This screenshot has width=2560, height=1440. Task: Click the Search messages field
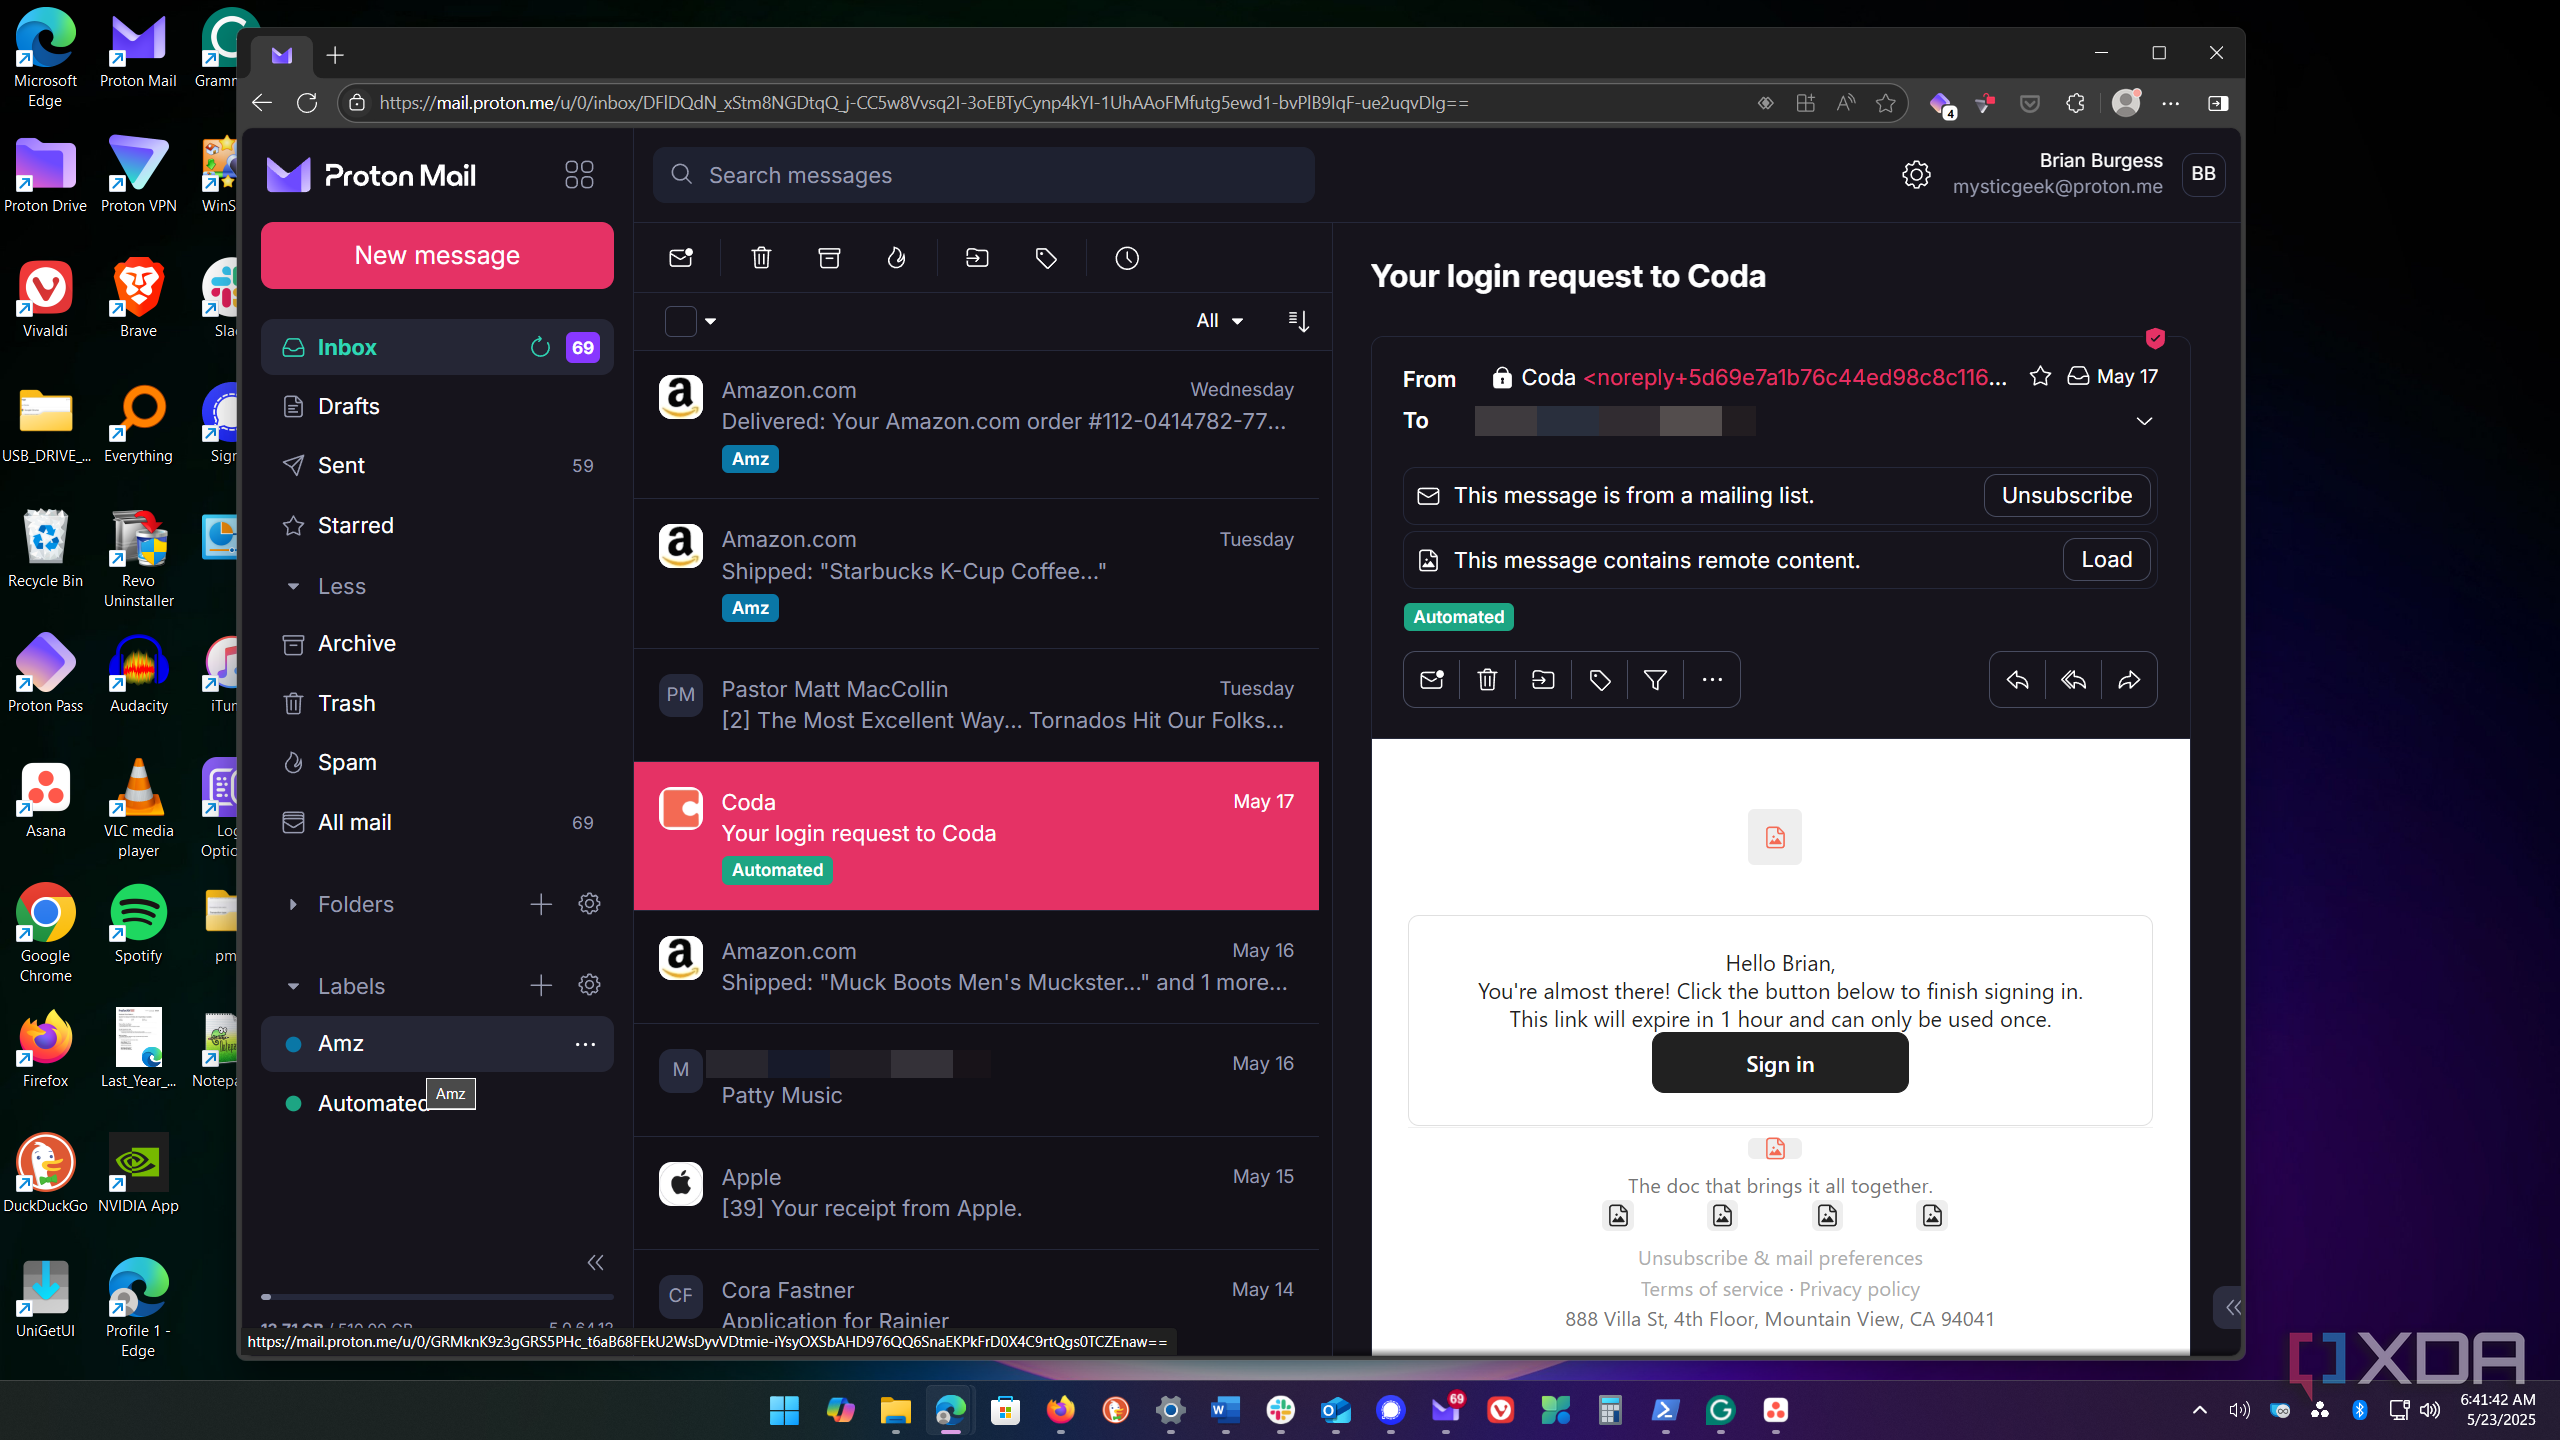[983, 175]
